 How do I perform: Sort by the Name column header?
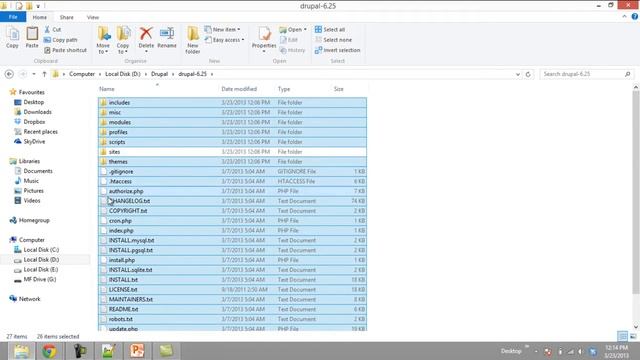158,89
